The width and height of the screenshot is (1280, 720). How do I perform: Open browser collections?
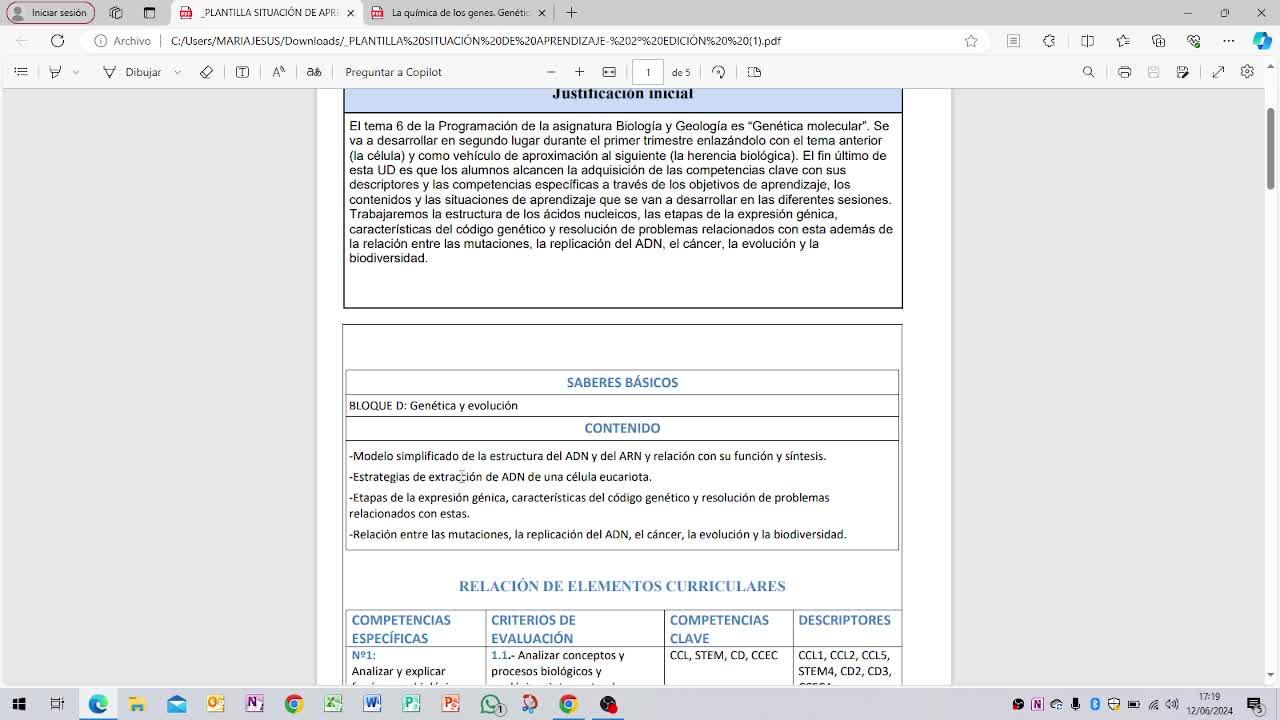pyautogui.click(x=1158, y=41)
